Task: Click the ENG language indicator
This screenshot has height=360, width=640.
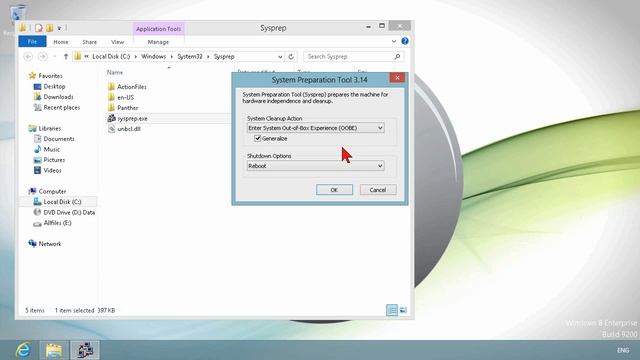Action: click(623, 350)
